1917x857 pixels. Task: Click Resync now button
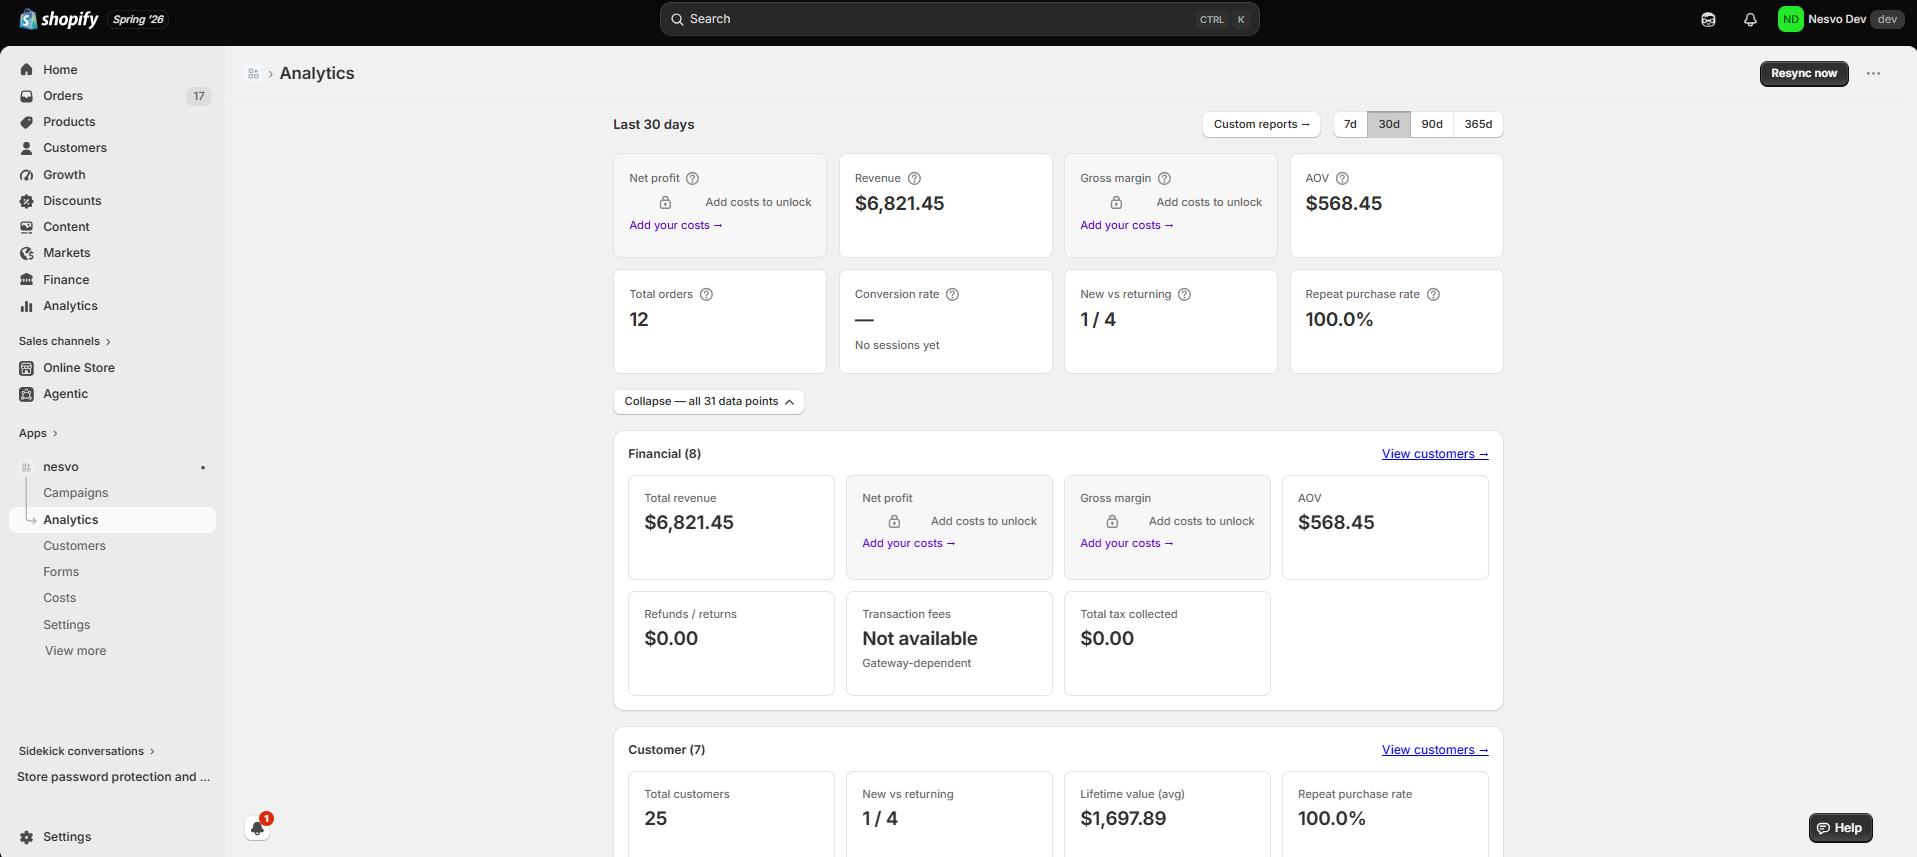(x=1804, y=73)
